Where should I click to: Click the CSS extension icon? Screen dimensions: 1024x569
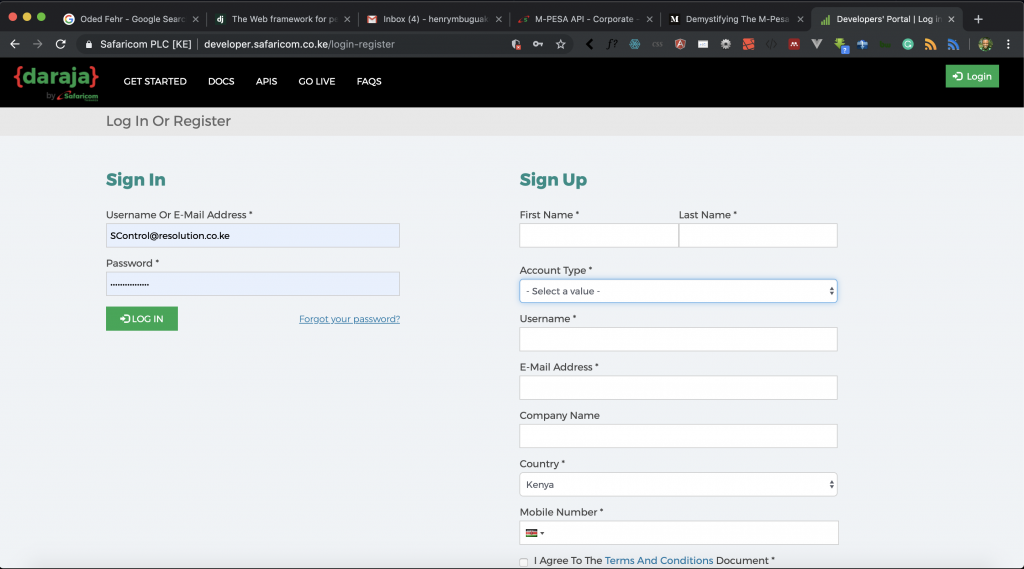tap(657, 44)
